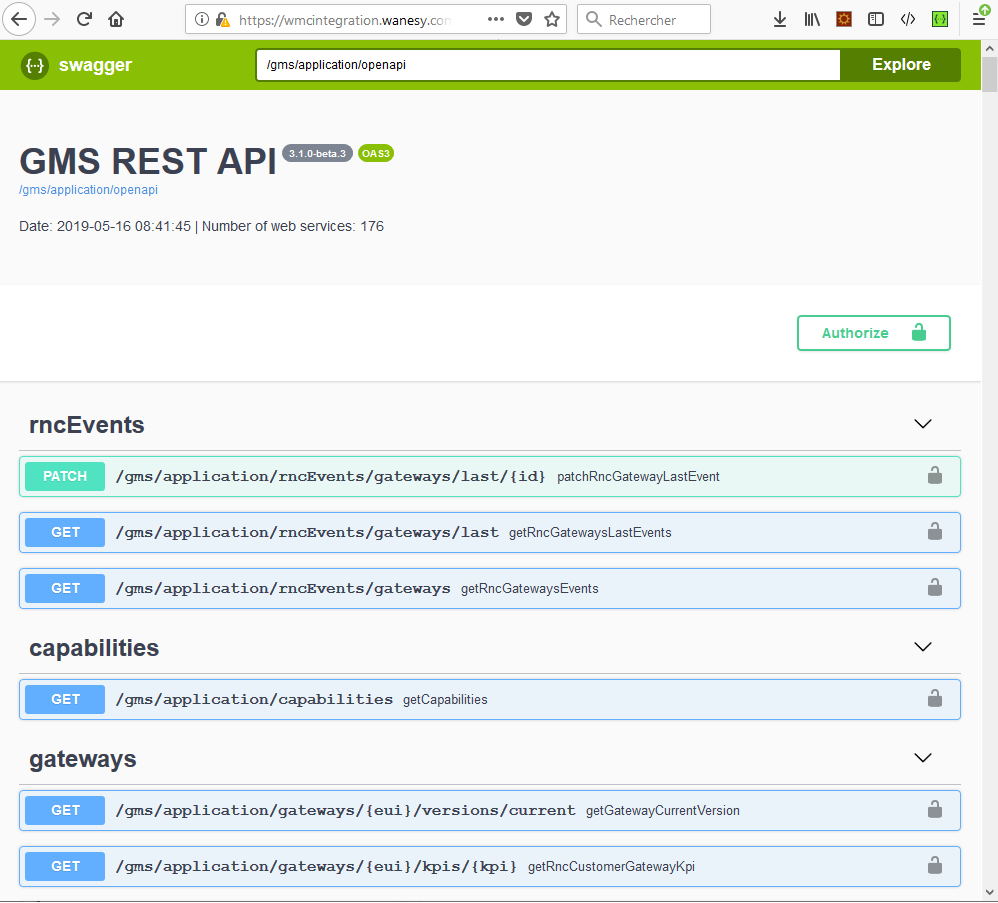The width and height of the screenshot is (998, 903).
Task: Bookmark this page with star icon
Action: click(552, 19)
